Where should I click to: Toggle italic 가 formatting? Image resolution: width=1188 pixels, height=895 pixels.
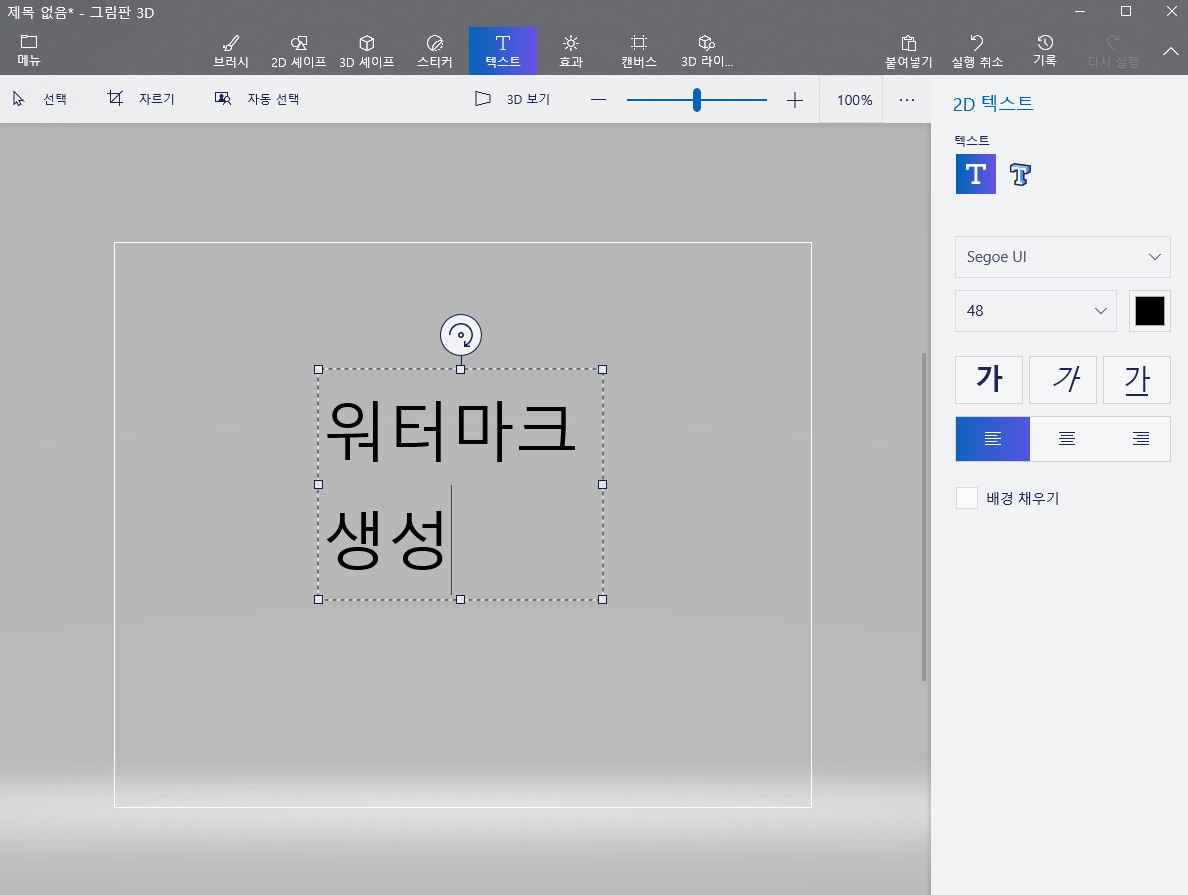(1063, 380)
